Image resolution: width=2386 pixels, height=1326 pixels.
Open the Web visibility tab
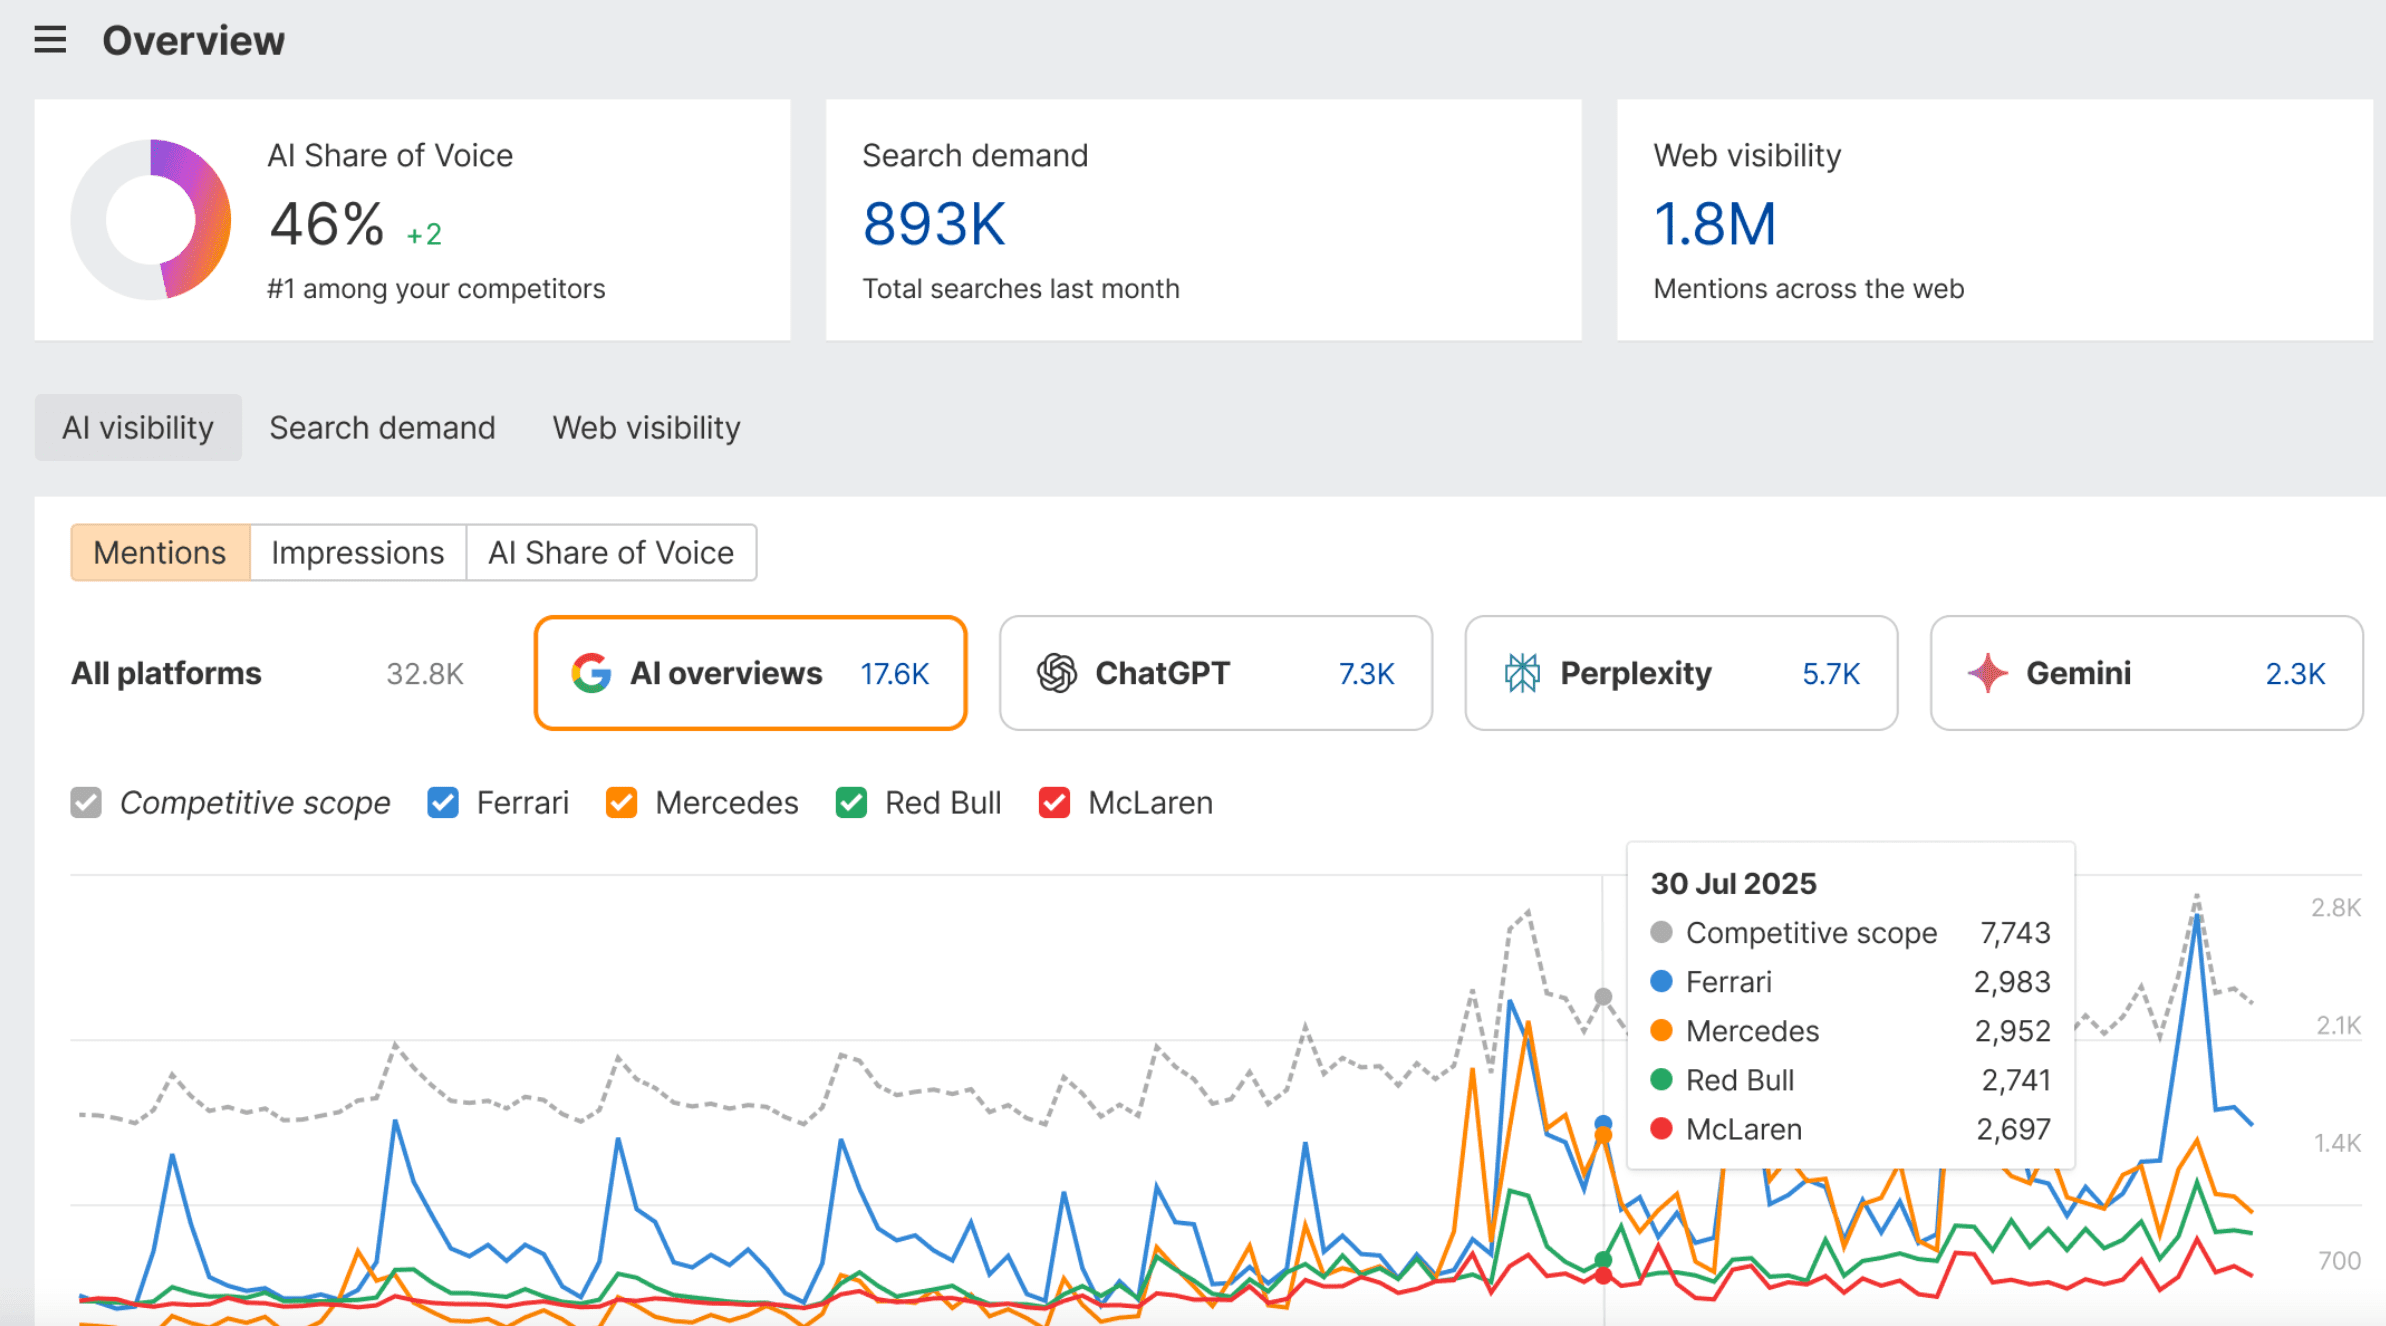coord(646,428)
